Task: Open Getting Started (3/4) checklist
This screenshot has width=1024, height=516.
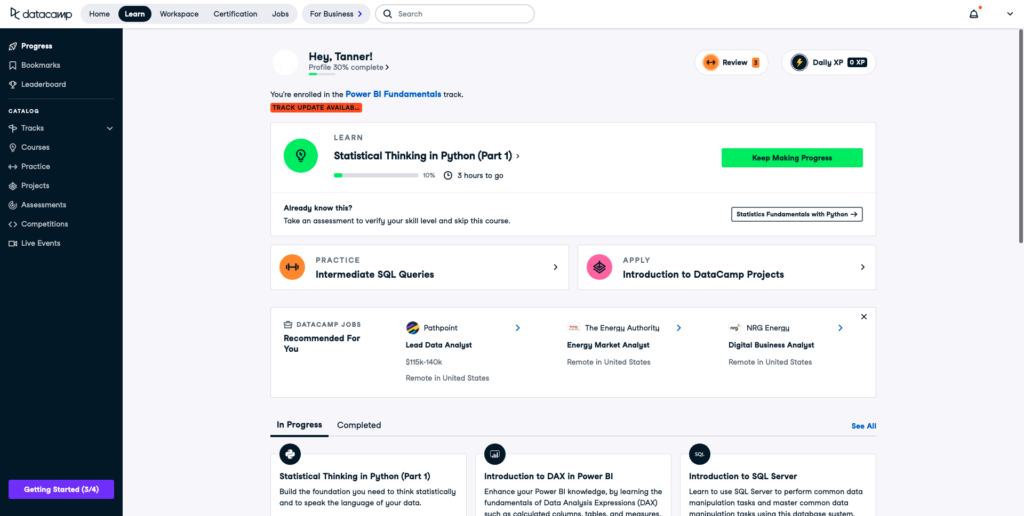Action: click(x=61, y=489)
